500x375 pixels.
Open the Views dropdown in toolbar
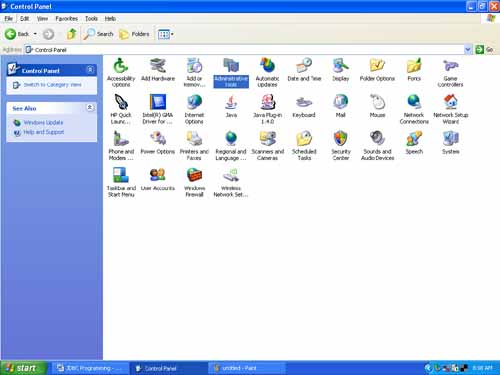coord(166,34)
